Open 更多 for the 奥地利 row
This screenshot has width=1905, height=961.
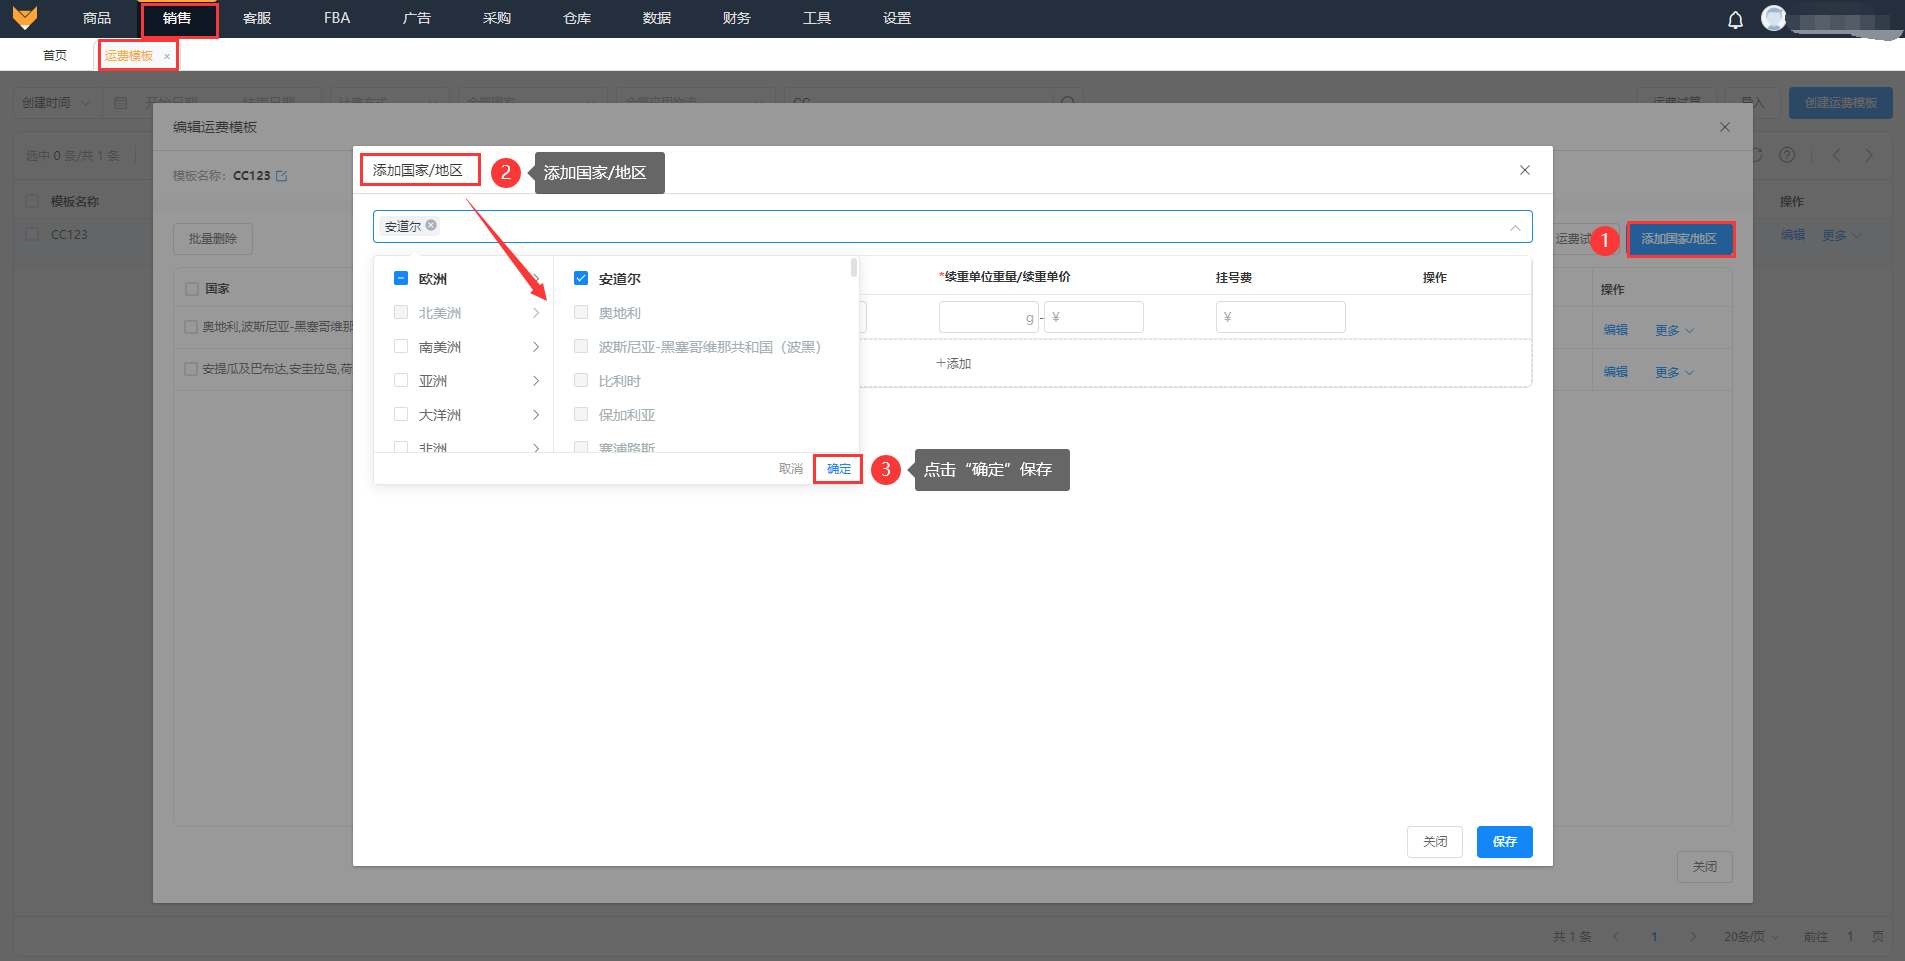pyautogui.click(x=1674, y=330)
